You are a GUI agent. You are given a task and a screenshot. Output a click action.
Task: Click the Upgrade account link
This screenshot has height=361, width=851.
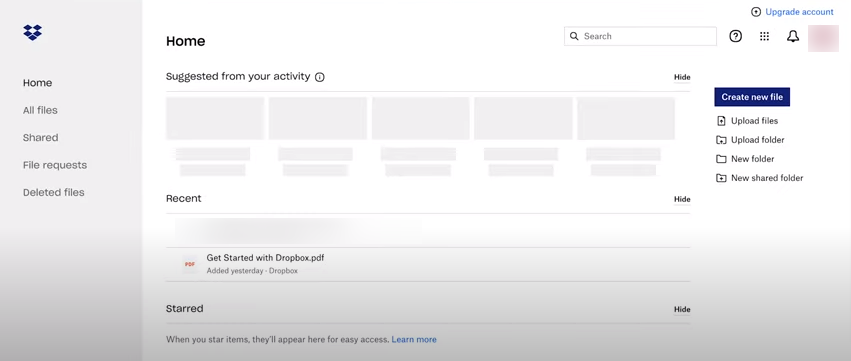coord(799,12)
